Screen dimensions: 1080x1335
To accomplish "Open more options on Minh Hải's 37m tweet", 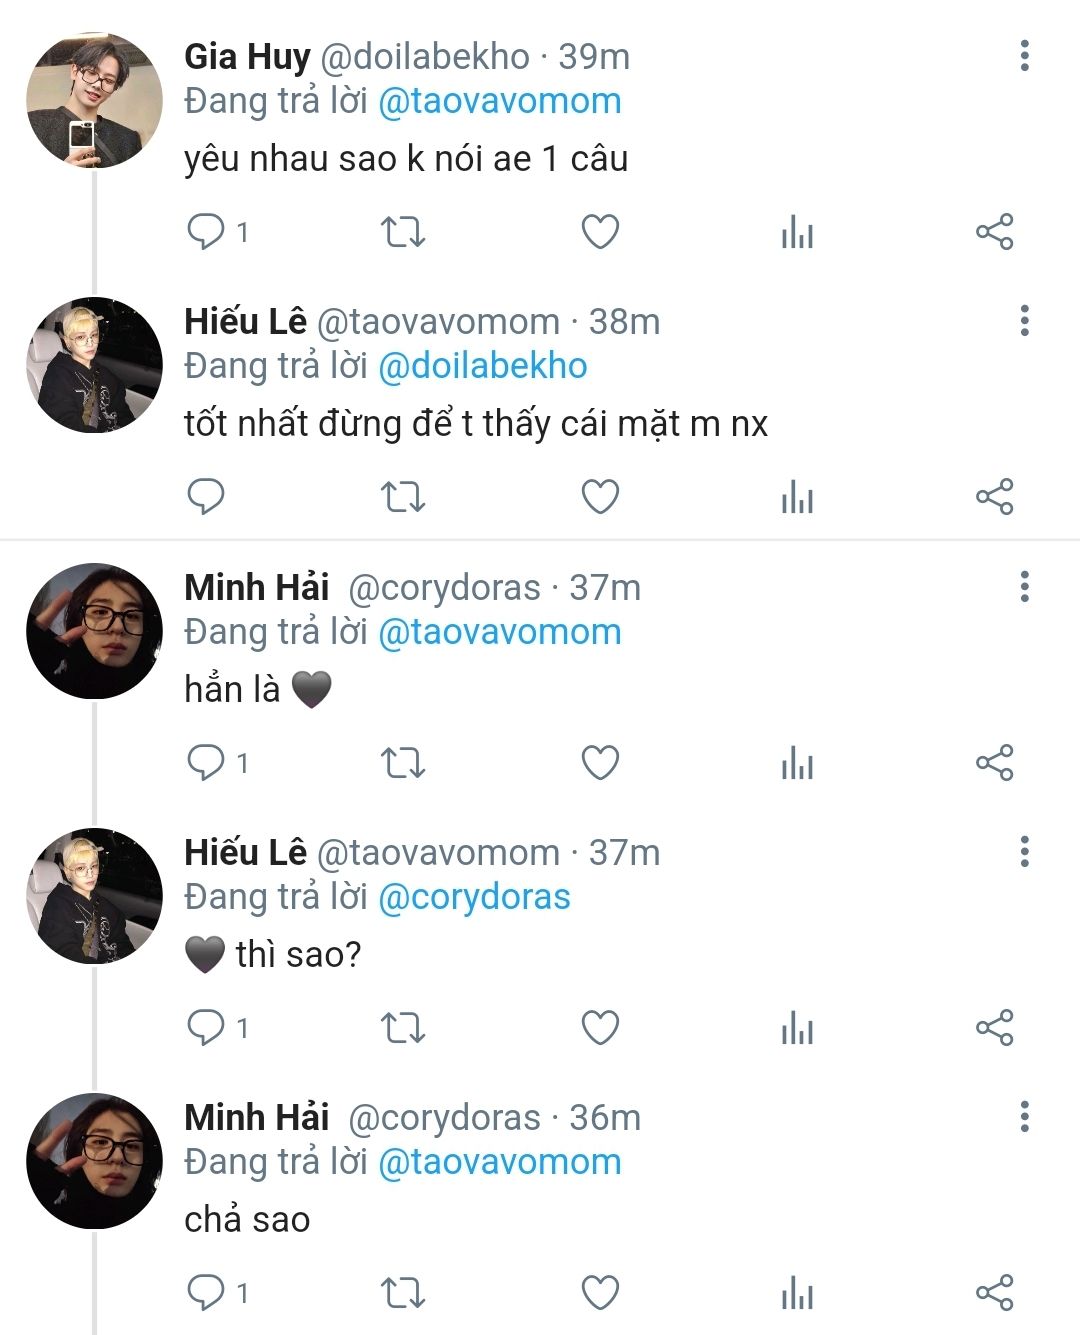I will point(1024,587).
